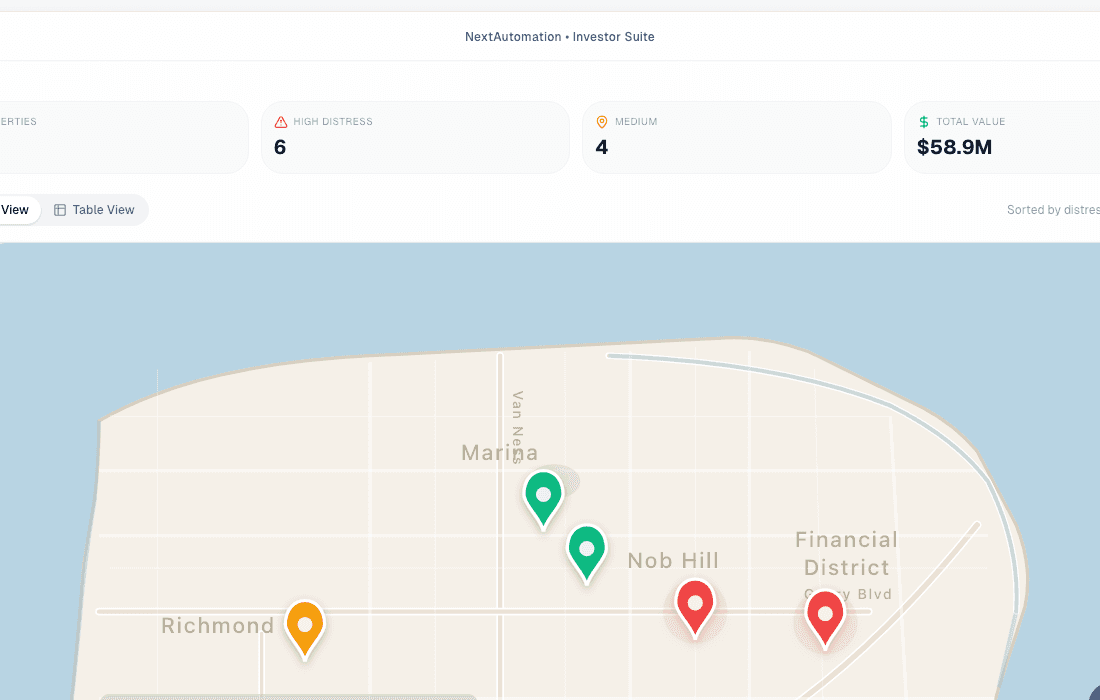Image resolution: width=1100 pixels, height=700 pixels.
Task: Click the green dollar sign icon
Action: [923, 122]
